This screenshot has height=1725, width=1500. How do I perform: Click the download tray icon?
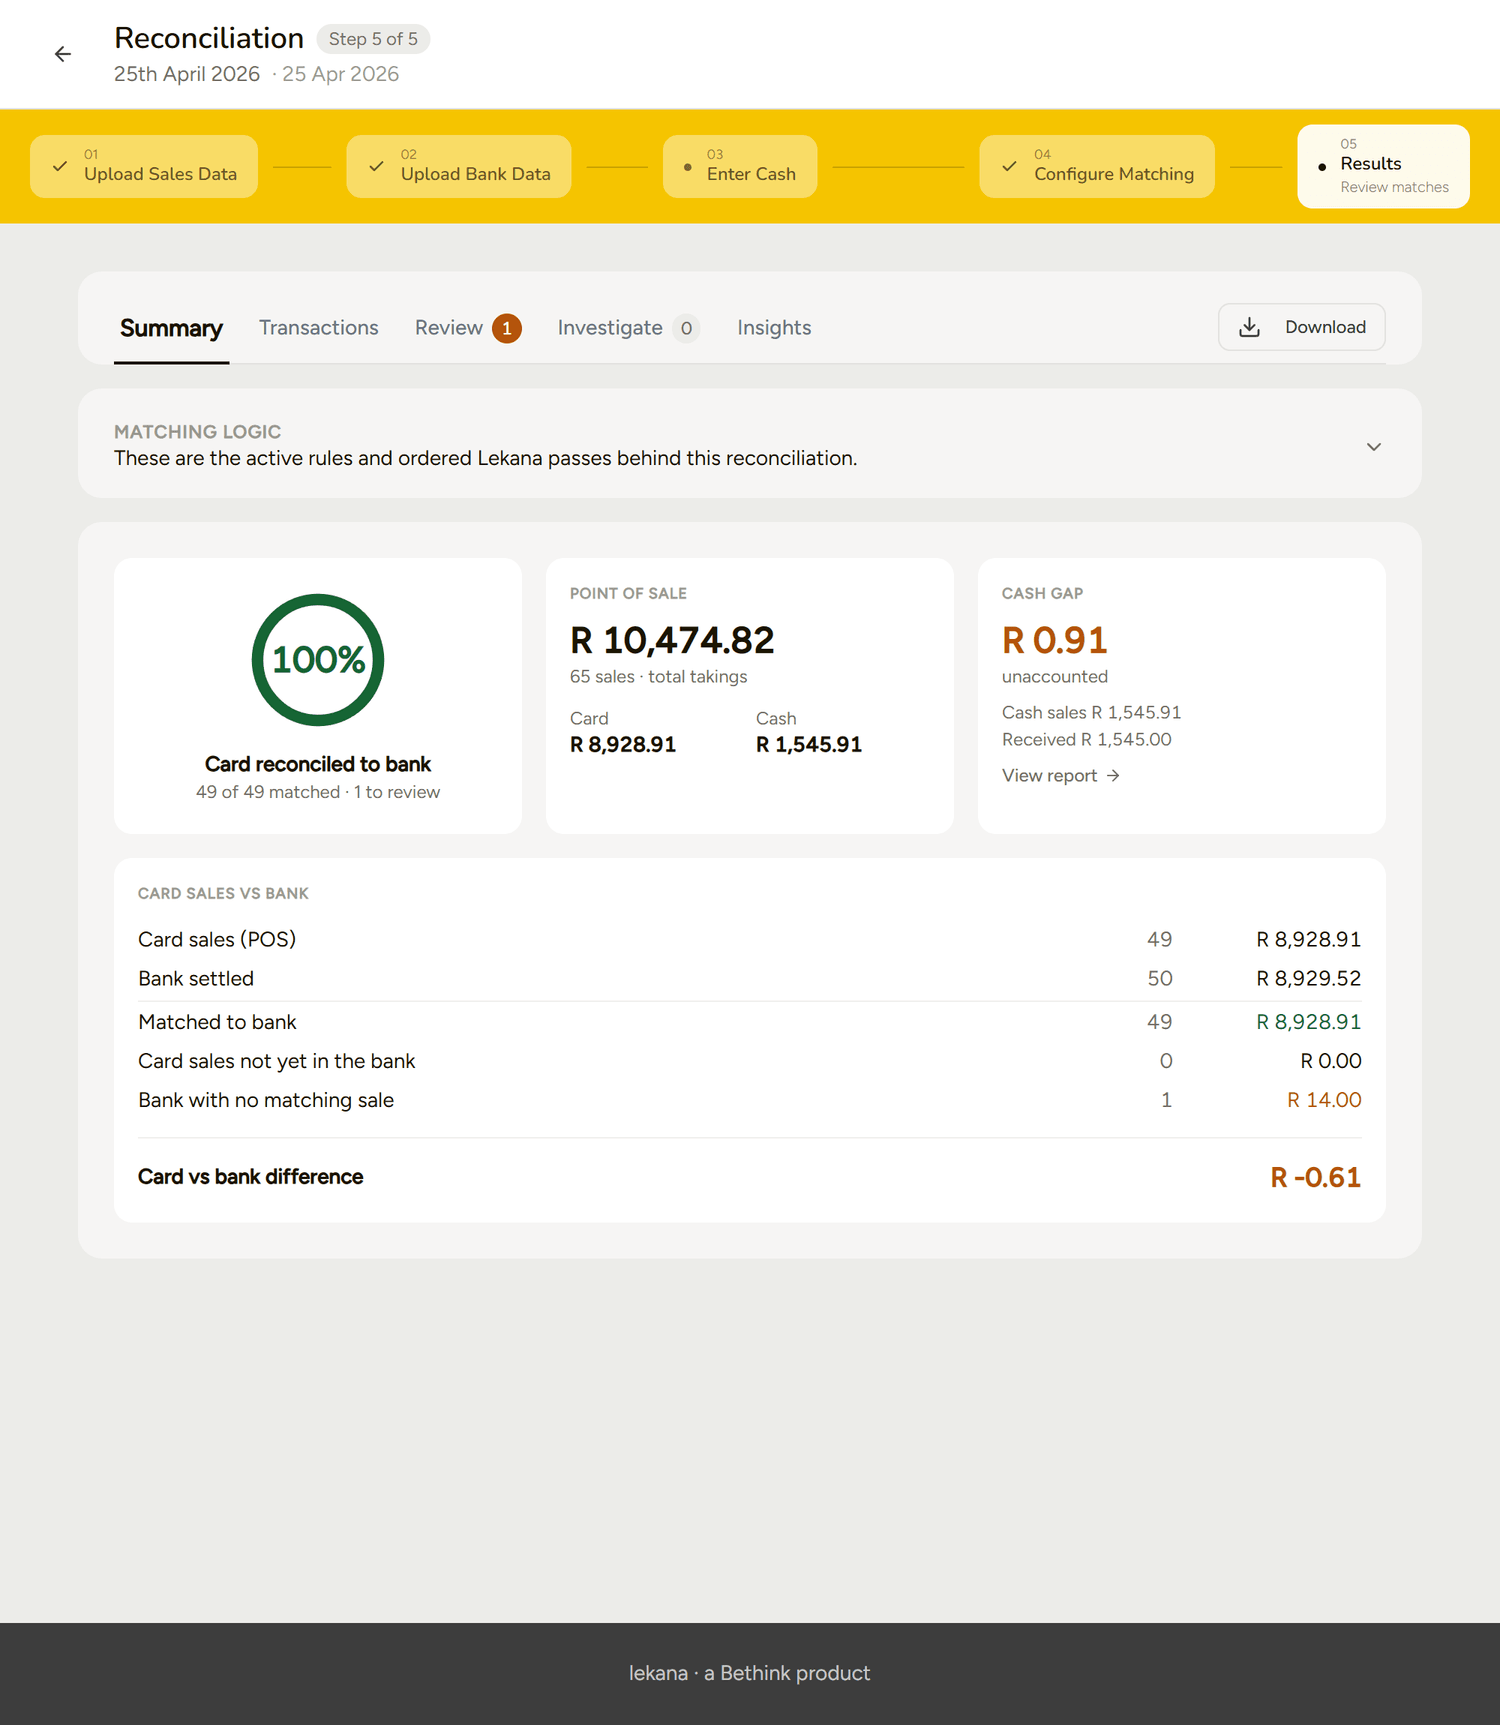[1249, 327]
